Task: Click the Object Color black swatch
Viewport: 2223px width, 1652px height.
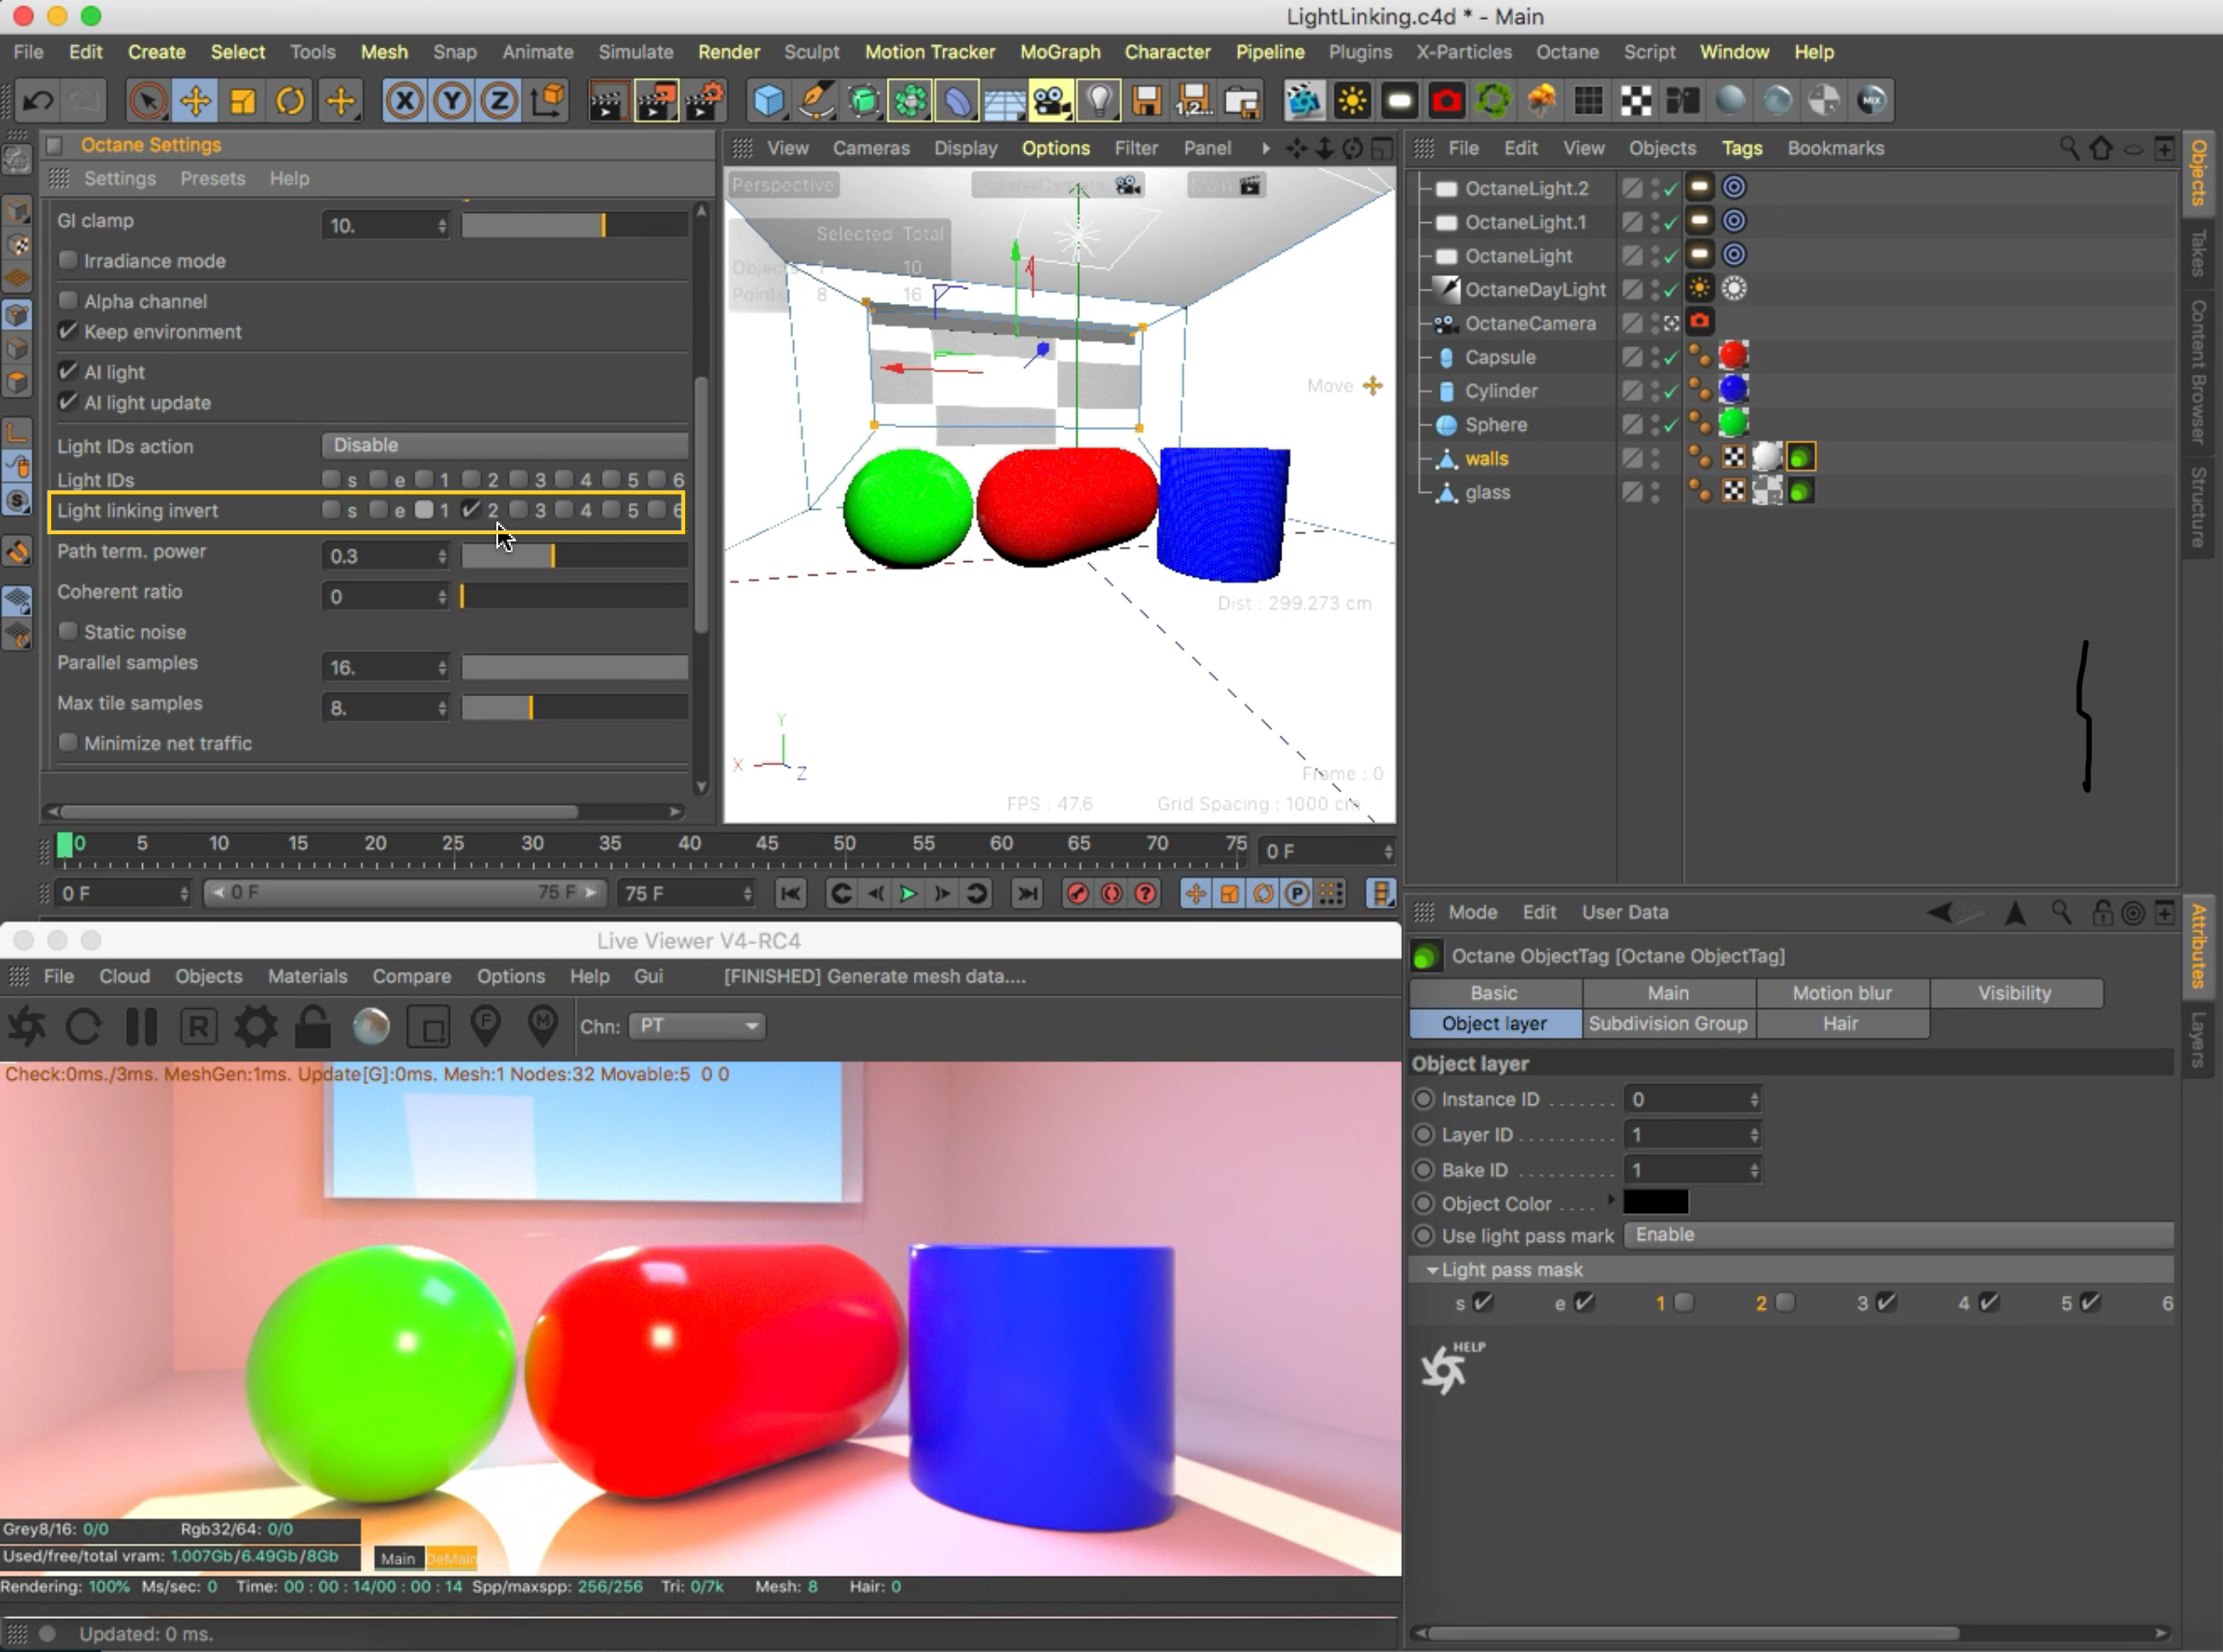Action: tap(1656, 1203)
